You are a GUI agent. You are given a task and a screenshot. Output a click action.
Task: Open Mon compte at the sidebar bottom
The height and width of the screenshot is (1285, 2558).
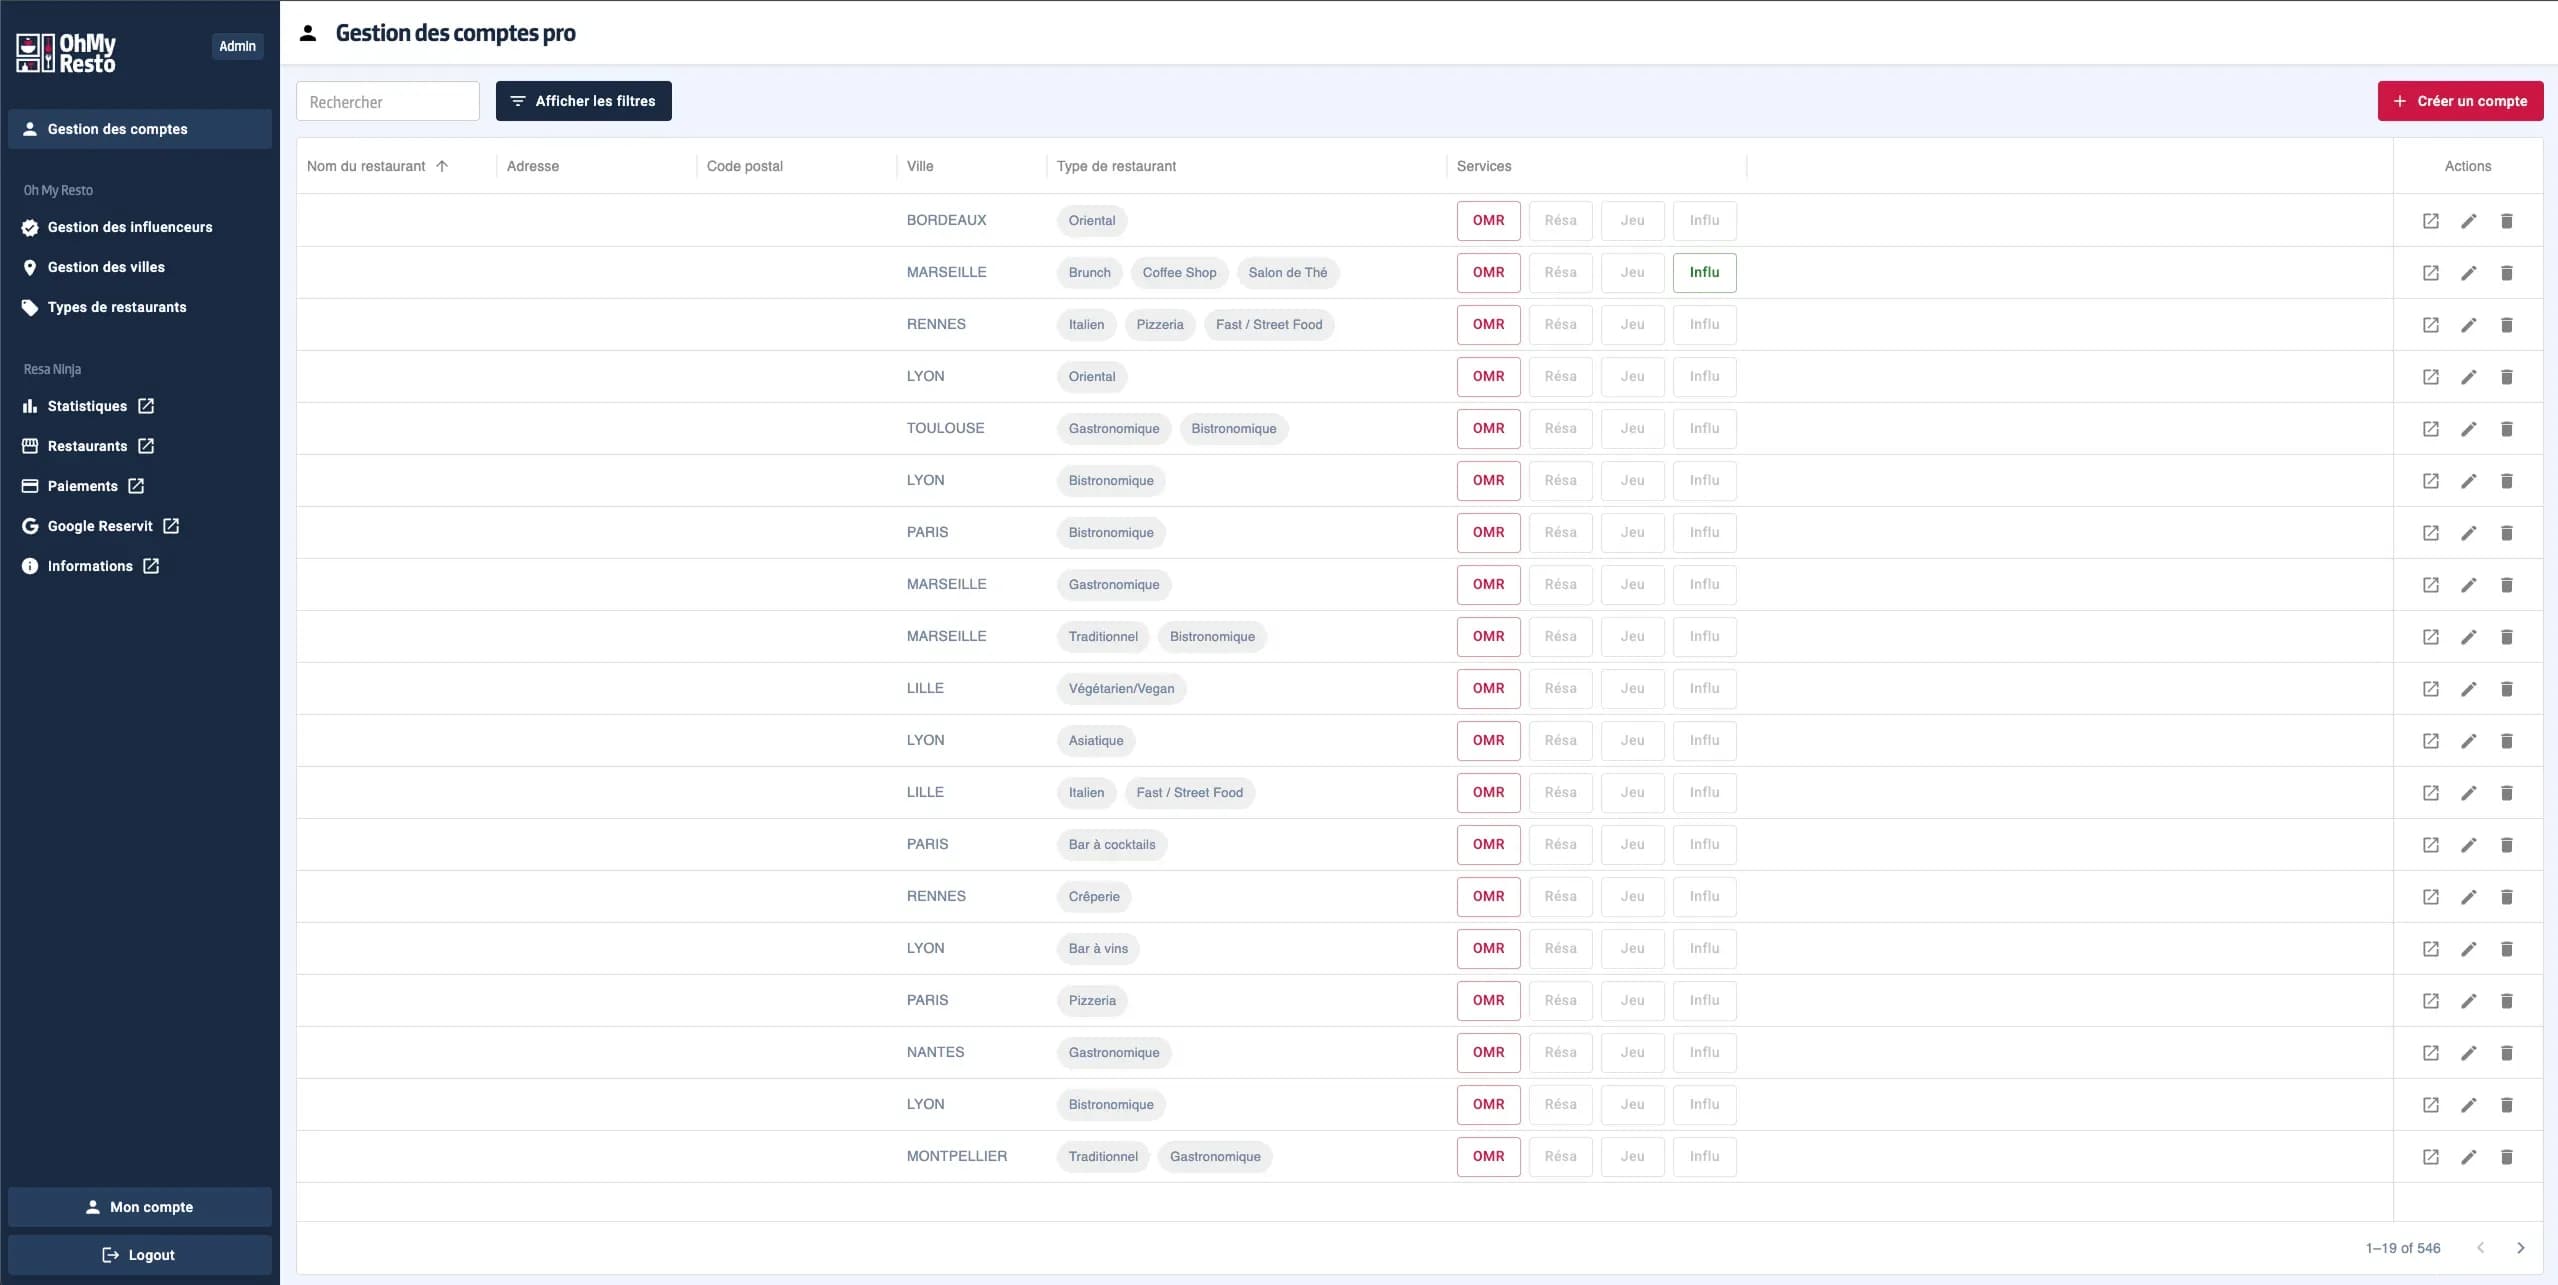coord(139,1207)
